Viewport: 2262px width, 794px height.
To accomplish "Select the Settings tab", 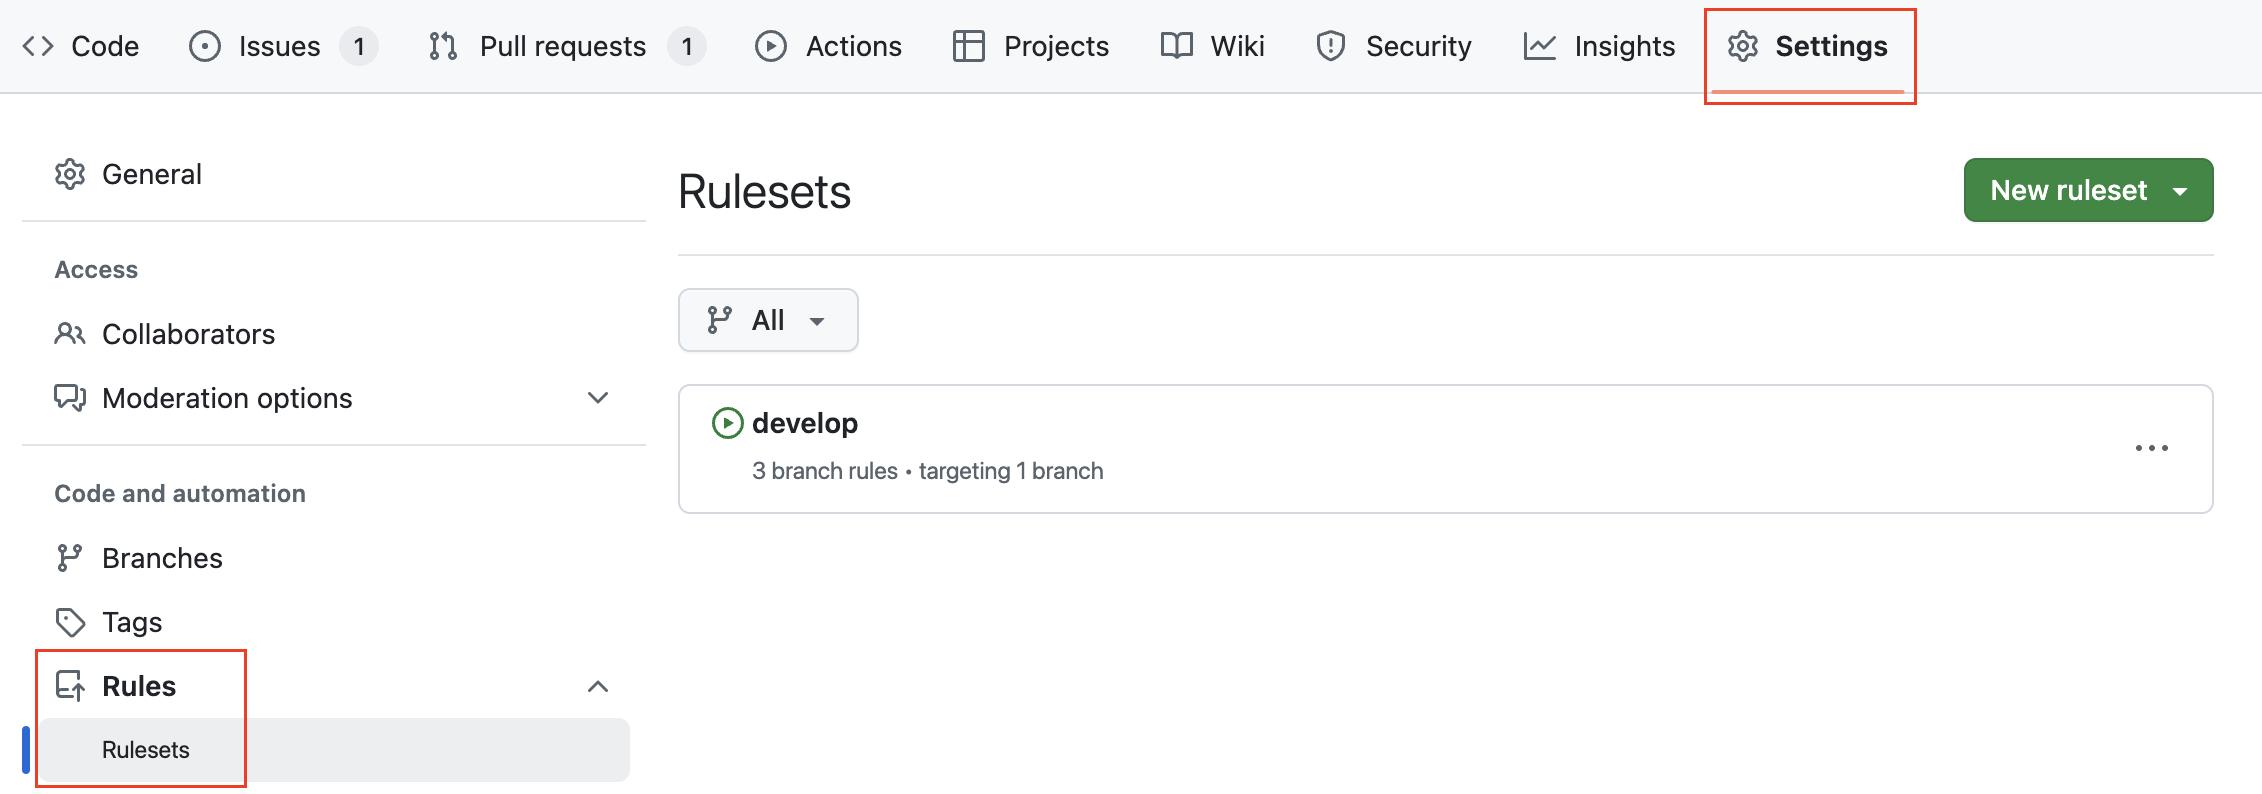I will 1808,46.
